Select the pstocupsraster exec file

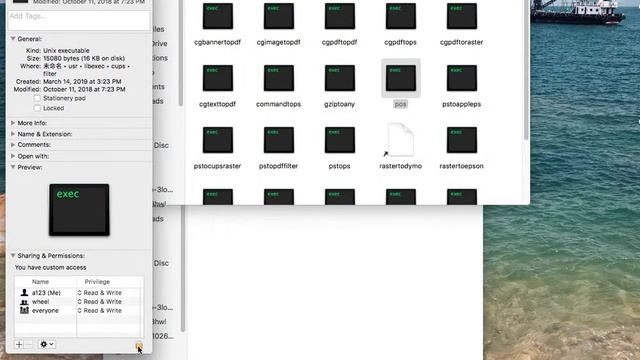[x=218, y=140]
